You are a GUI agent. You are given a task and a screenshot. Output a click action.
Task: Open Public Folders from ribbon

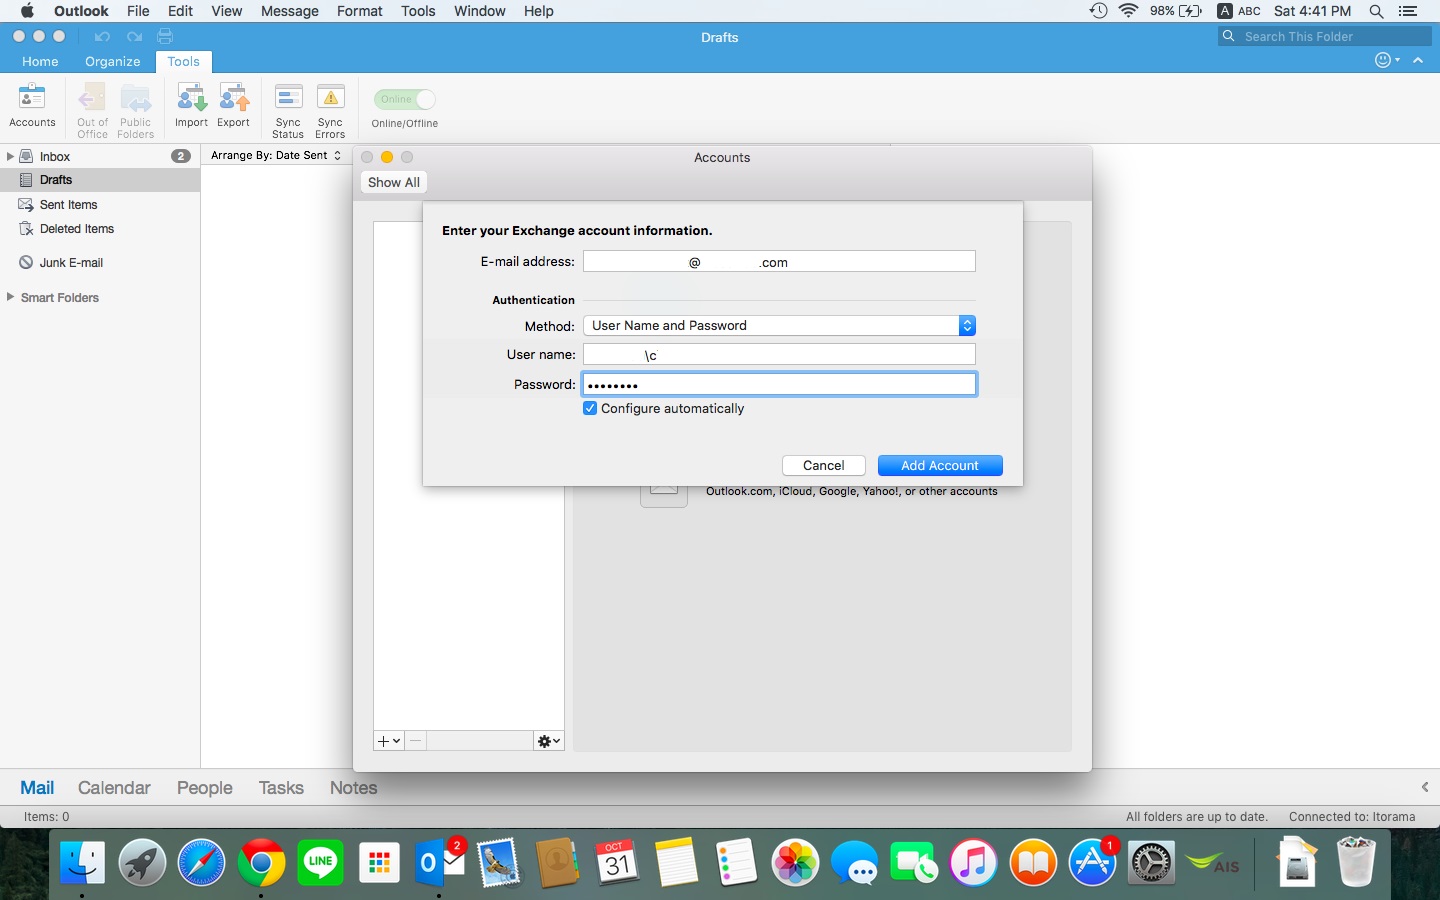click(x=135, y=110)
